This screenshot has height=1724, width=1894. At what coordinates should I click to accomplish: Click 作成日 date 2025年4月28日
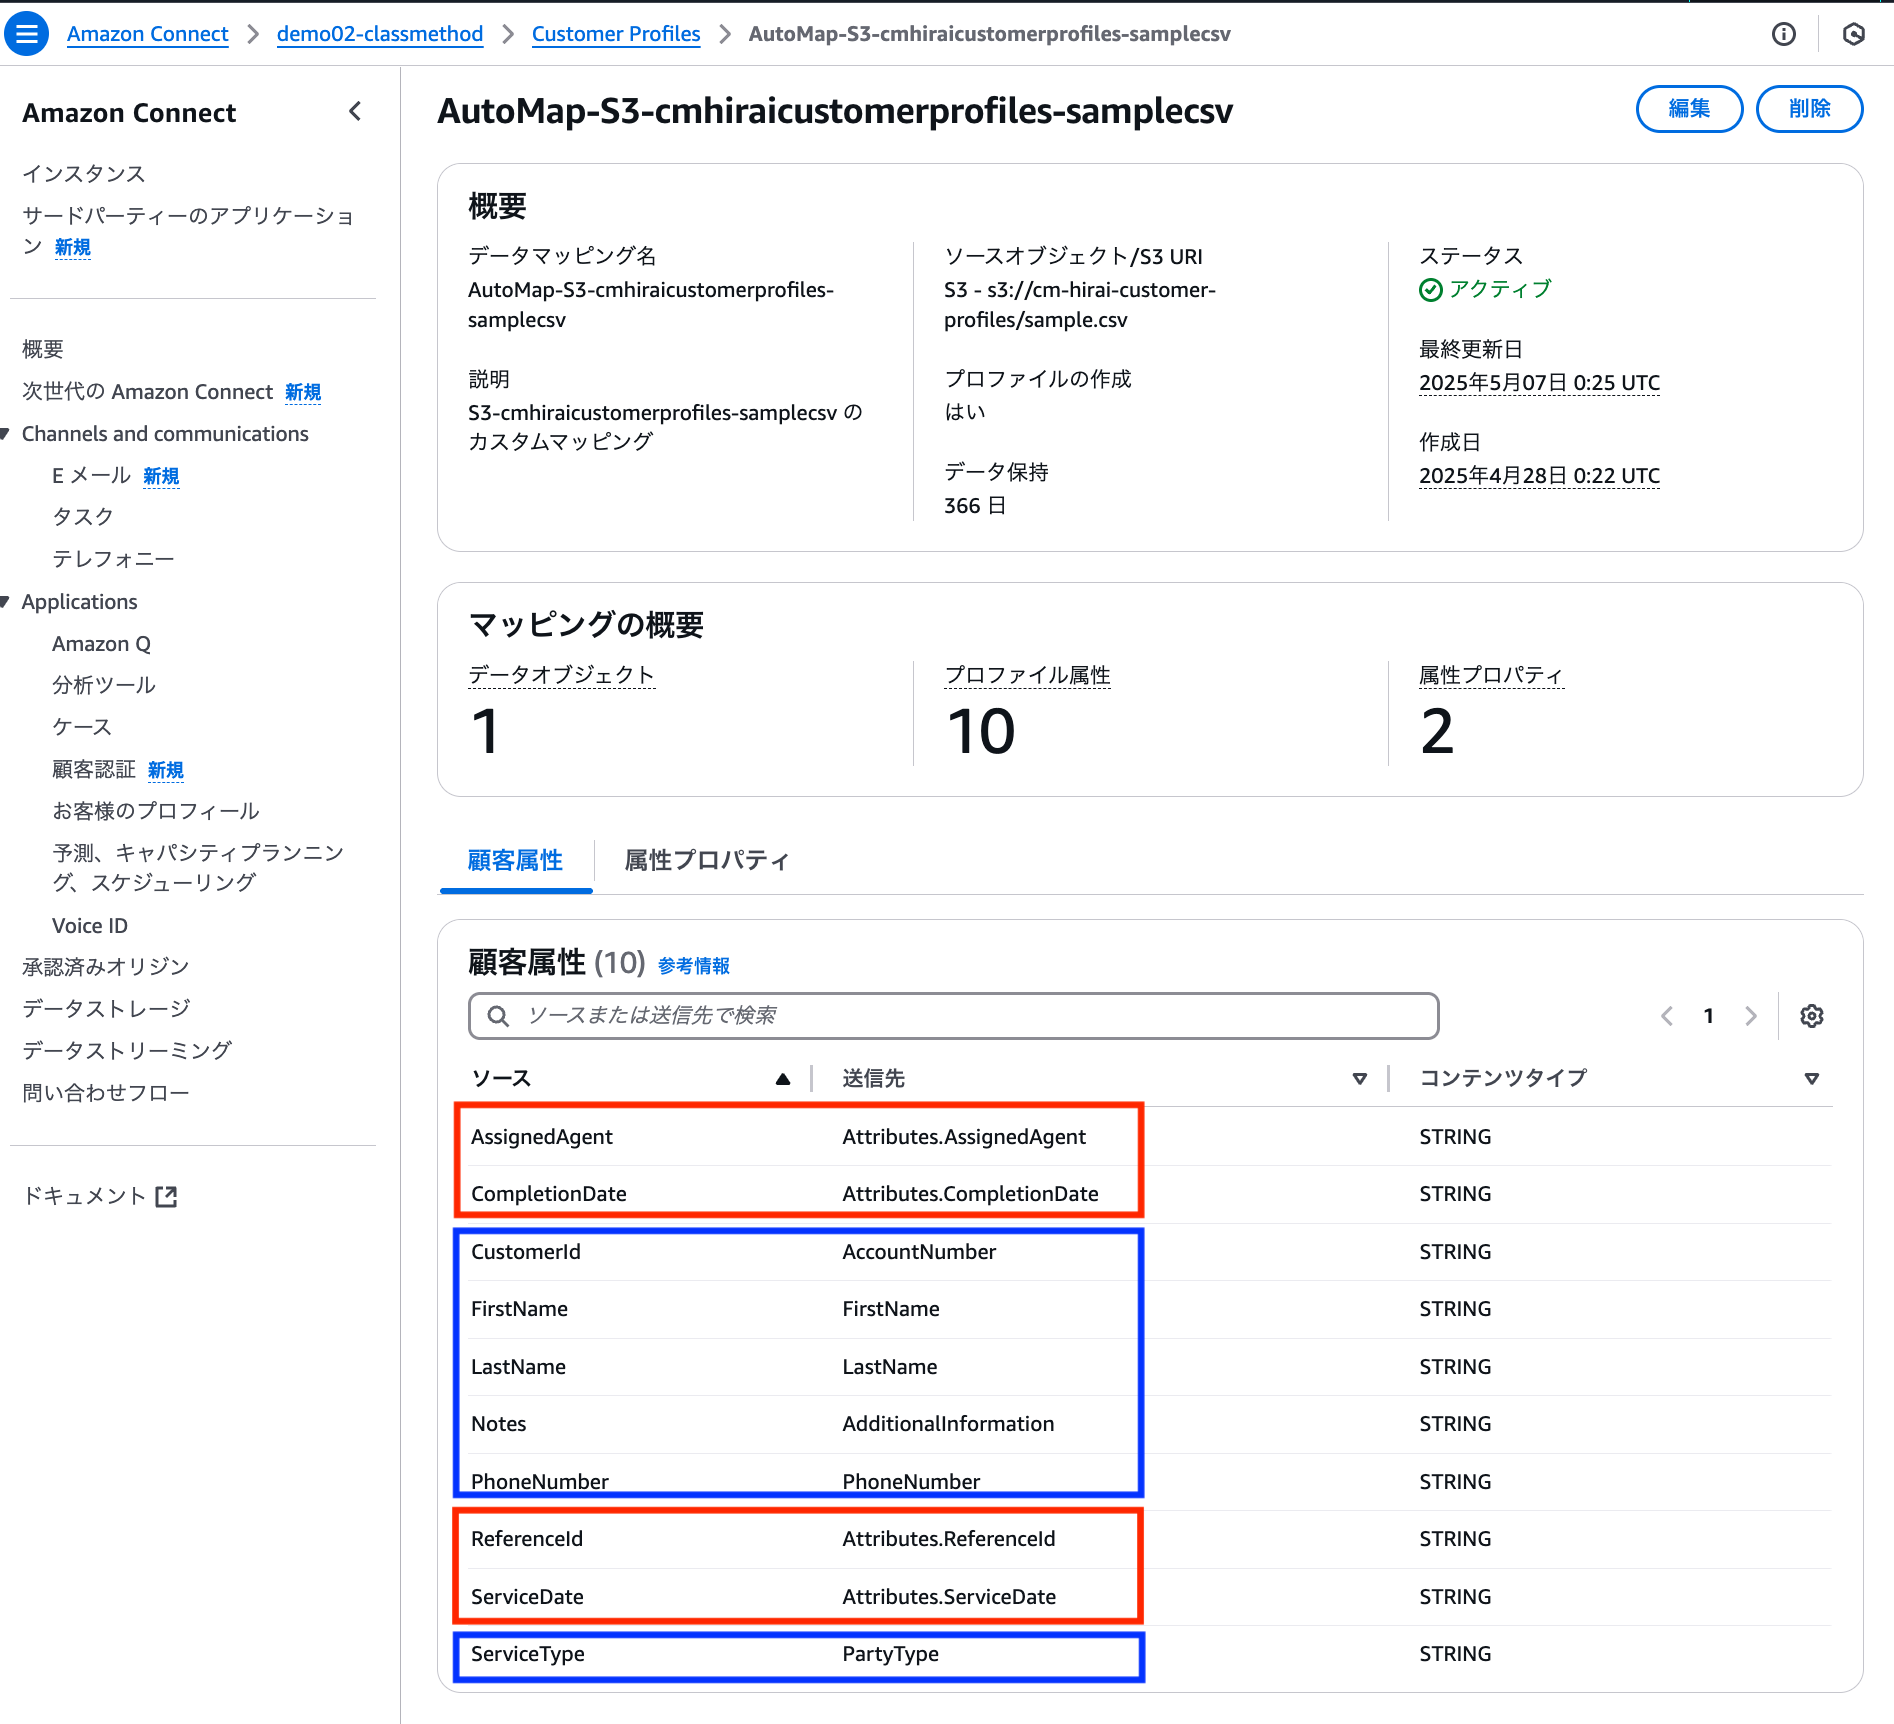(1540, 476)
